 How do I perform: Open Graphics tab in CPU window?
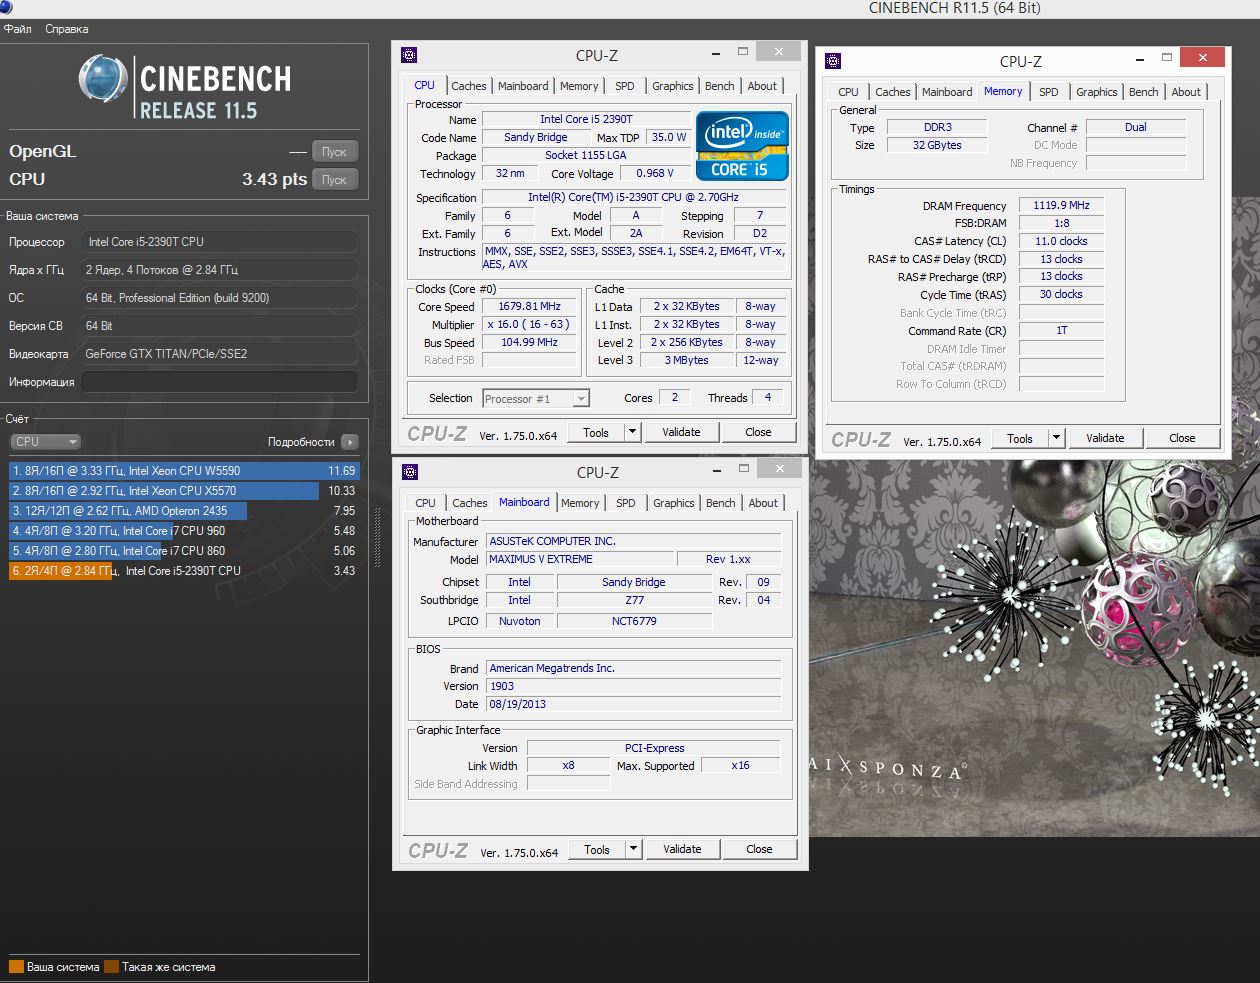[x=673, y=86]
